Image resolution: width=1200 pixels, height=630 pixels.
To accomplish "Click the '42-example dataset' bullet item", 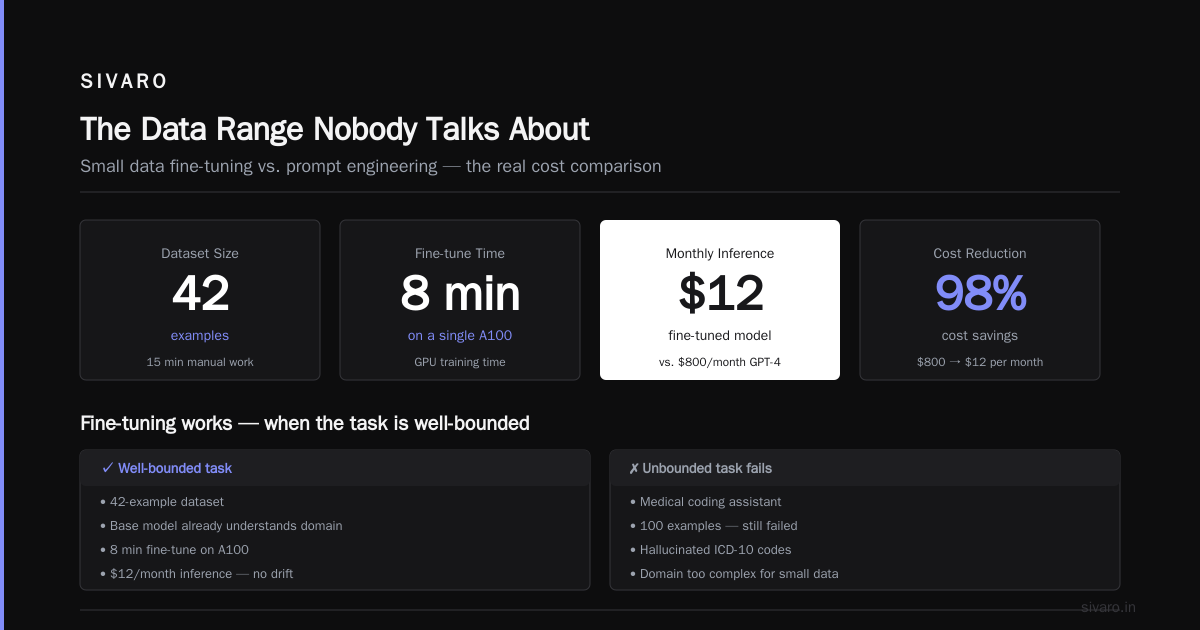I will click(163, 502).
